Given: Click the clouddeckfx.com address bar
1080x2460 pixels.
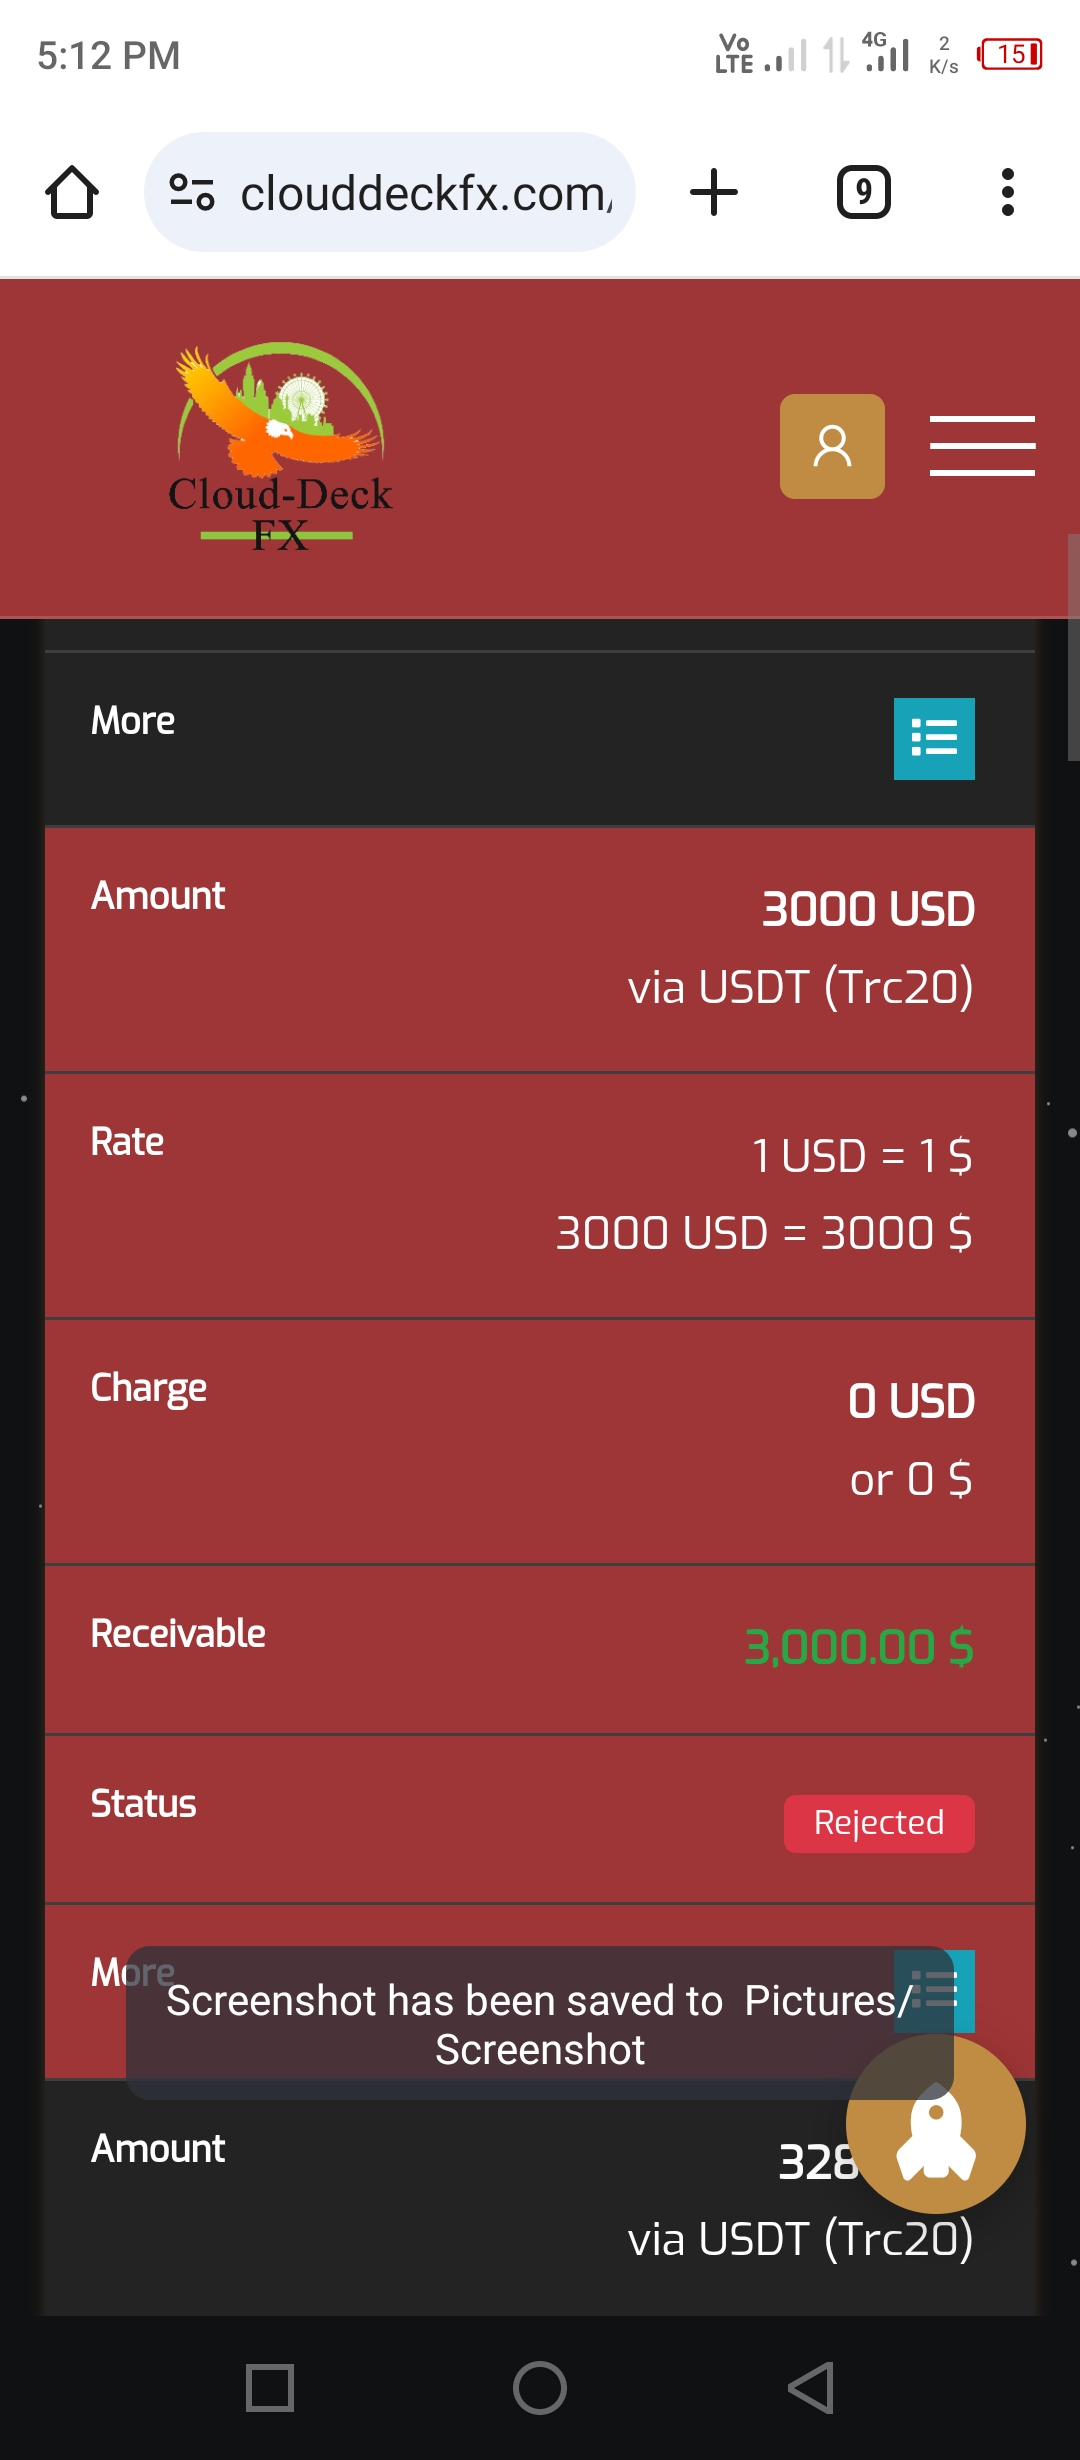Looking at the screenshot, I should pyautogui.click(x=425, y=192).
